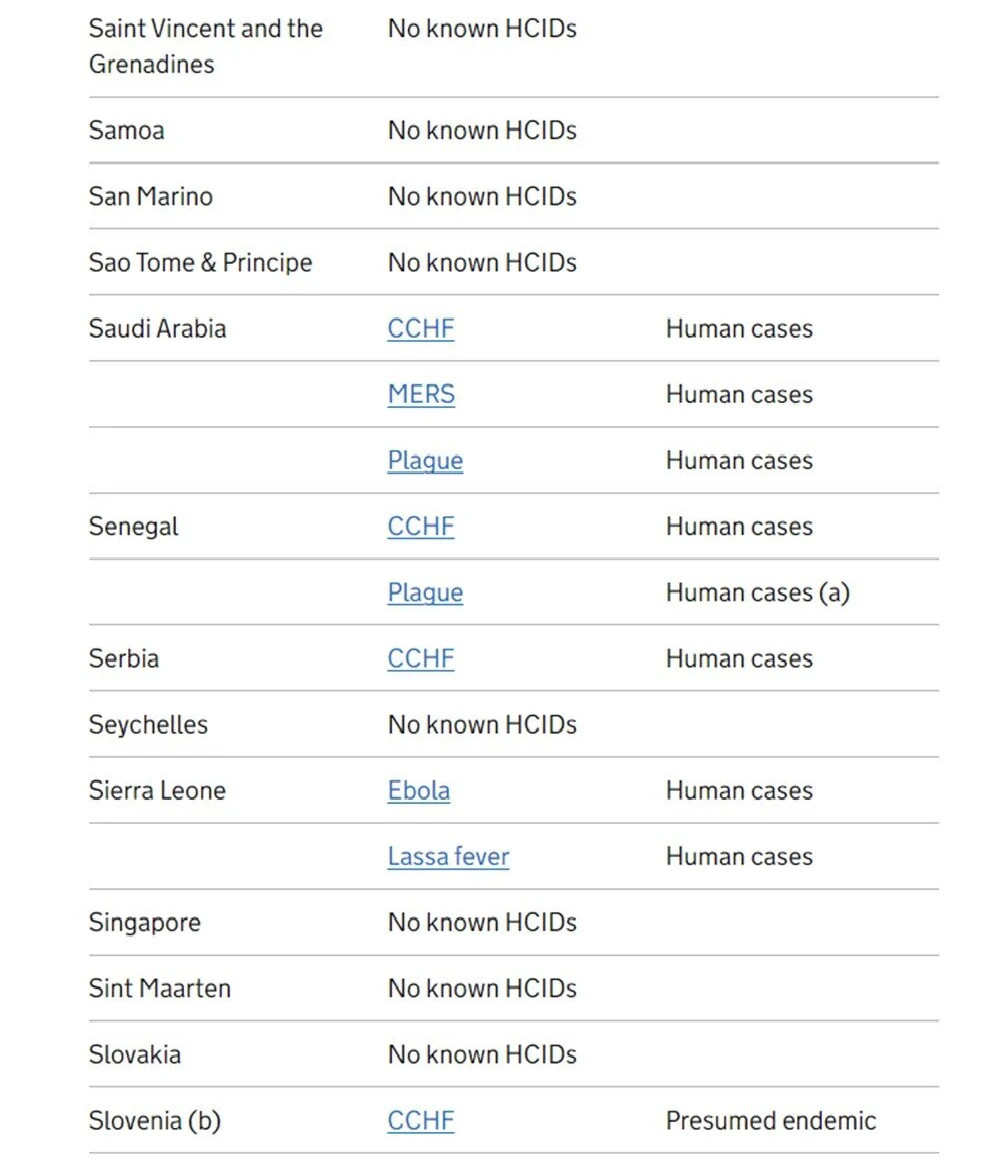Select the Sierra Leone country cell
Viewport: 1000px width, 1168px height.
coord(157,790)
